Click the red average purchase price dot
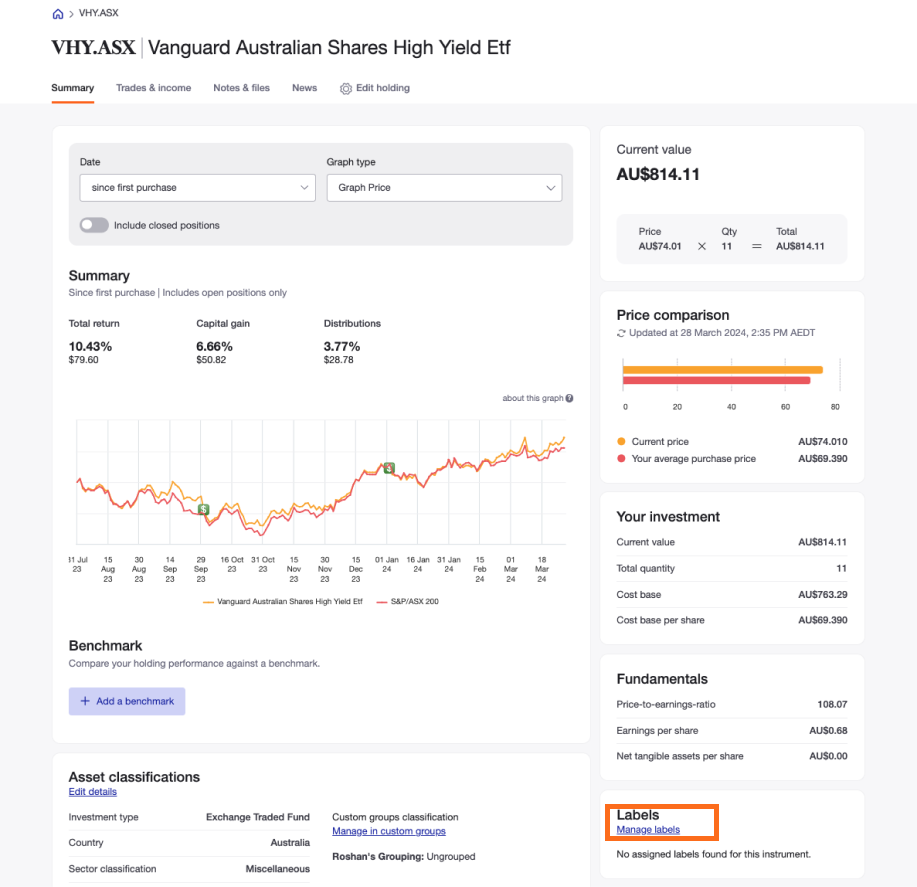This screenshot has width=917, height=887. pyautogui.click(x=621, y=458)
